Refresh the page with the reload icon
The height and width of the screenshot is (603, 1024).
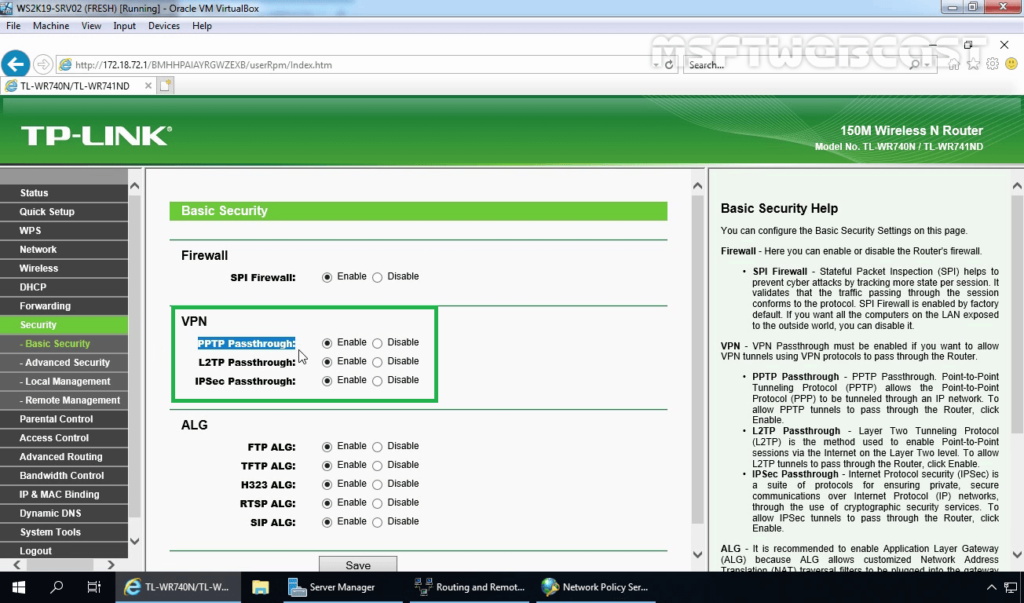pyautogui.click(x=669, y=65)
